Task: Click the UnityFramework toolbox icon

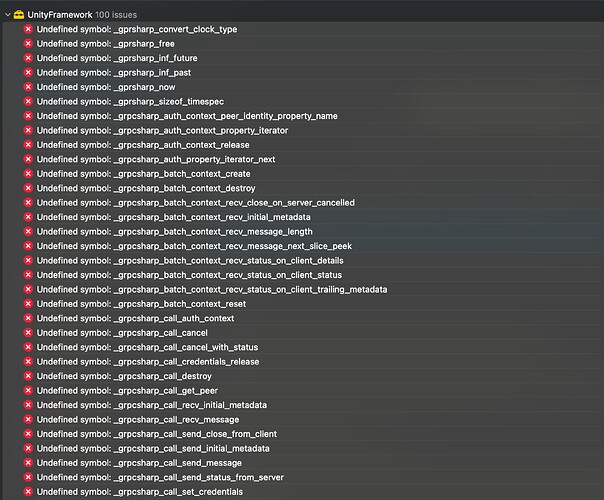Action: (19, 14)
